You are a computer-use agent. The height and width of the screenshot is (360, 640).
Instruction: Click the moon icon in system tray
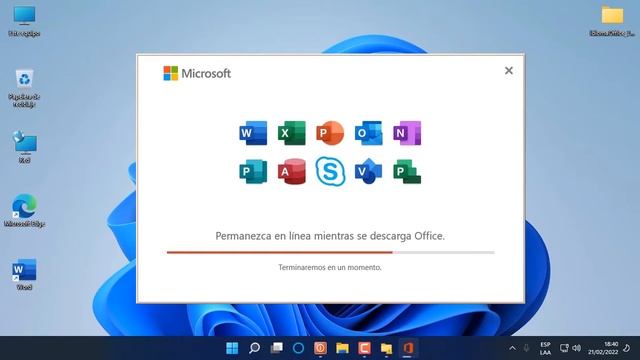[627, 348]
